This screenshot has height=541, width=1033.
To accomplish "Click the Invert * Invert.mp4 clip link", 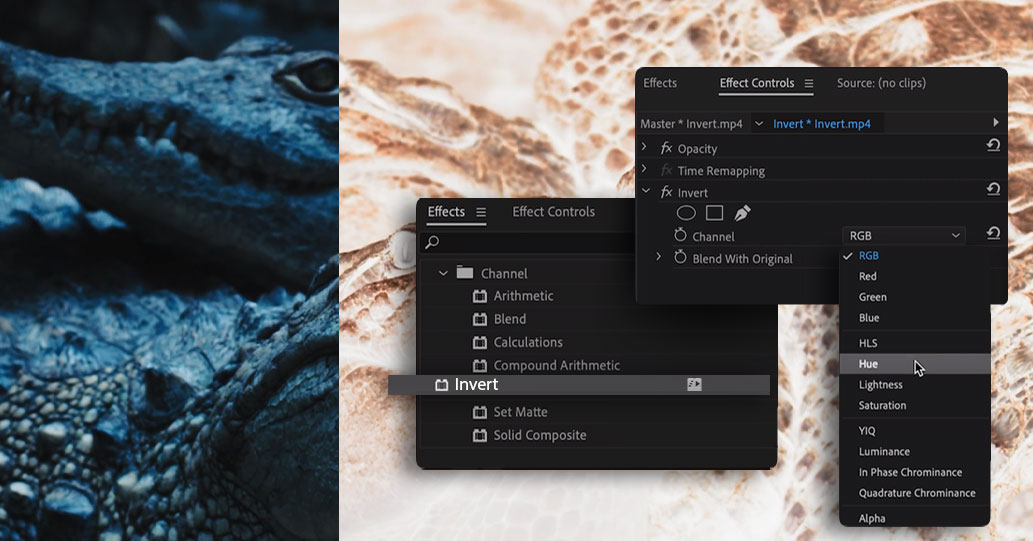I will [821, 124].
